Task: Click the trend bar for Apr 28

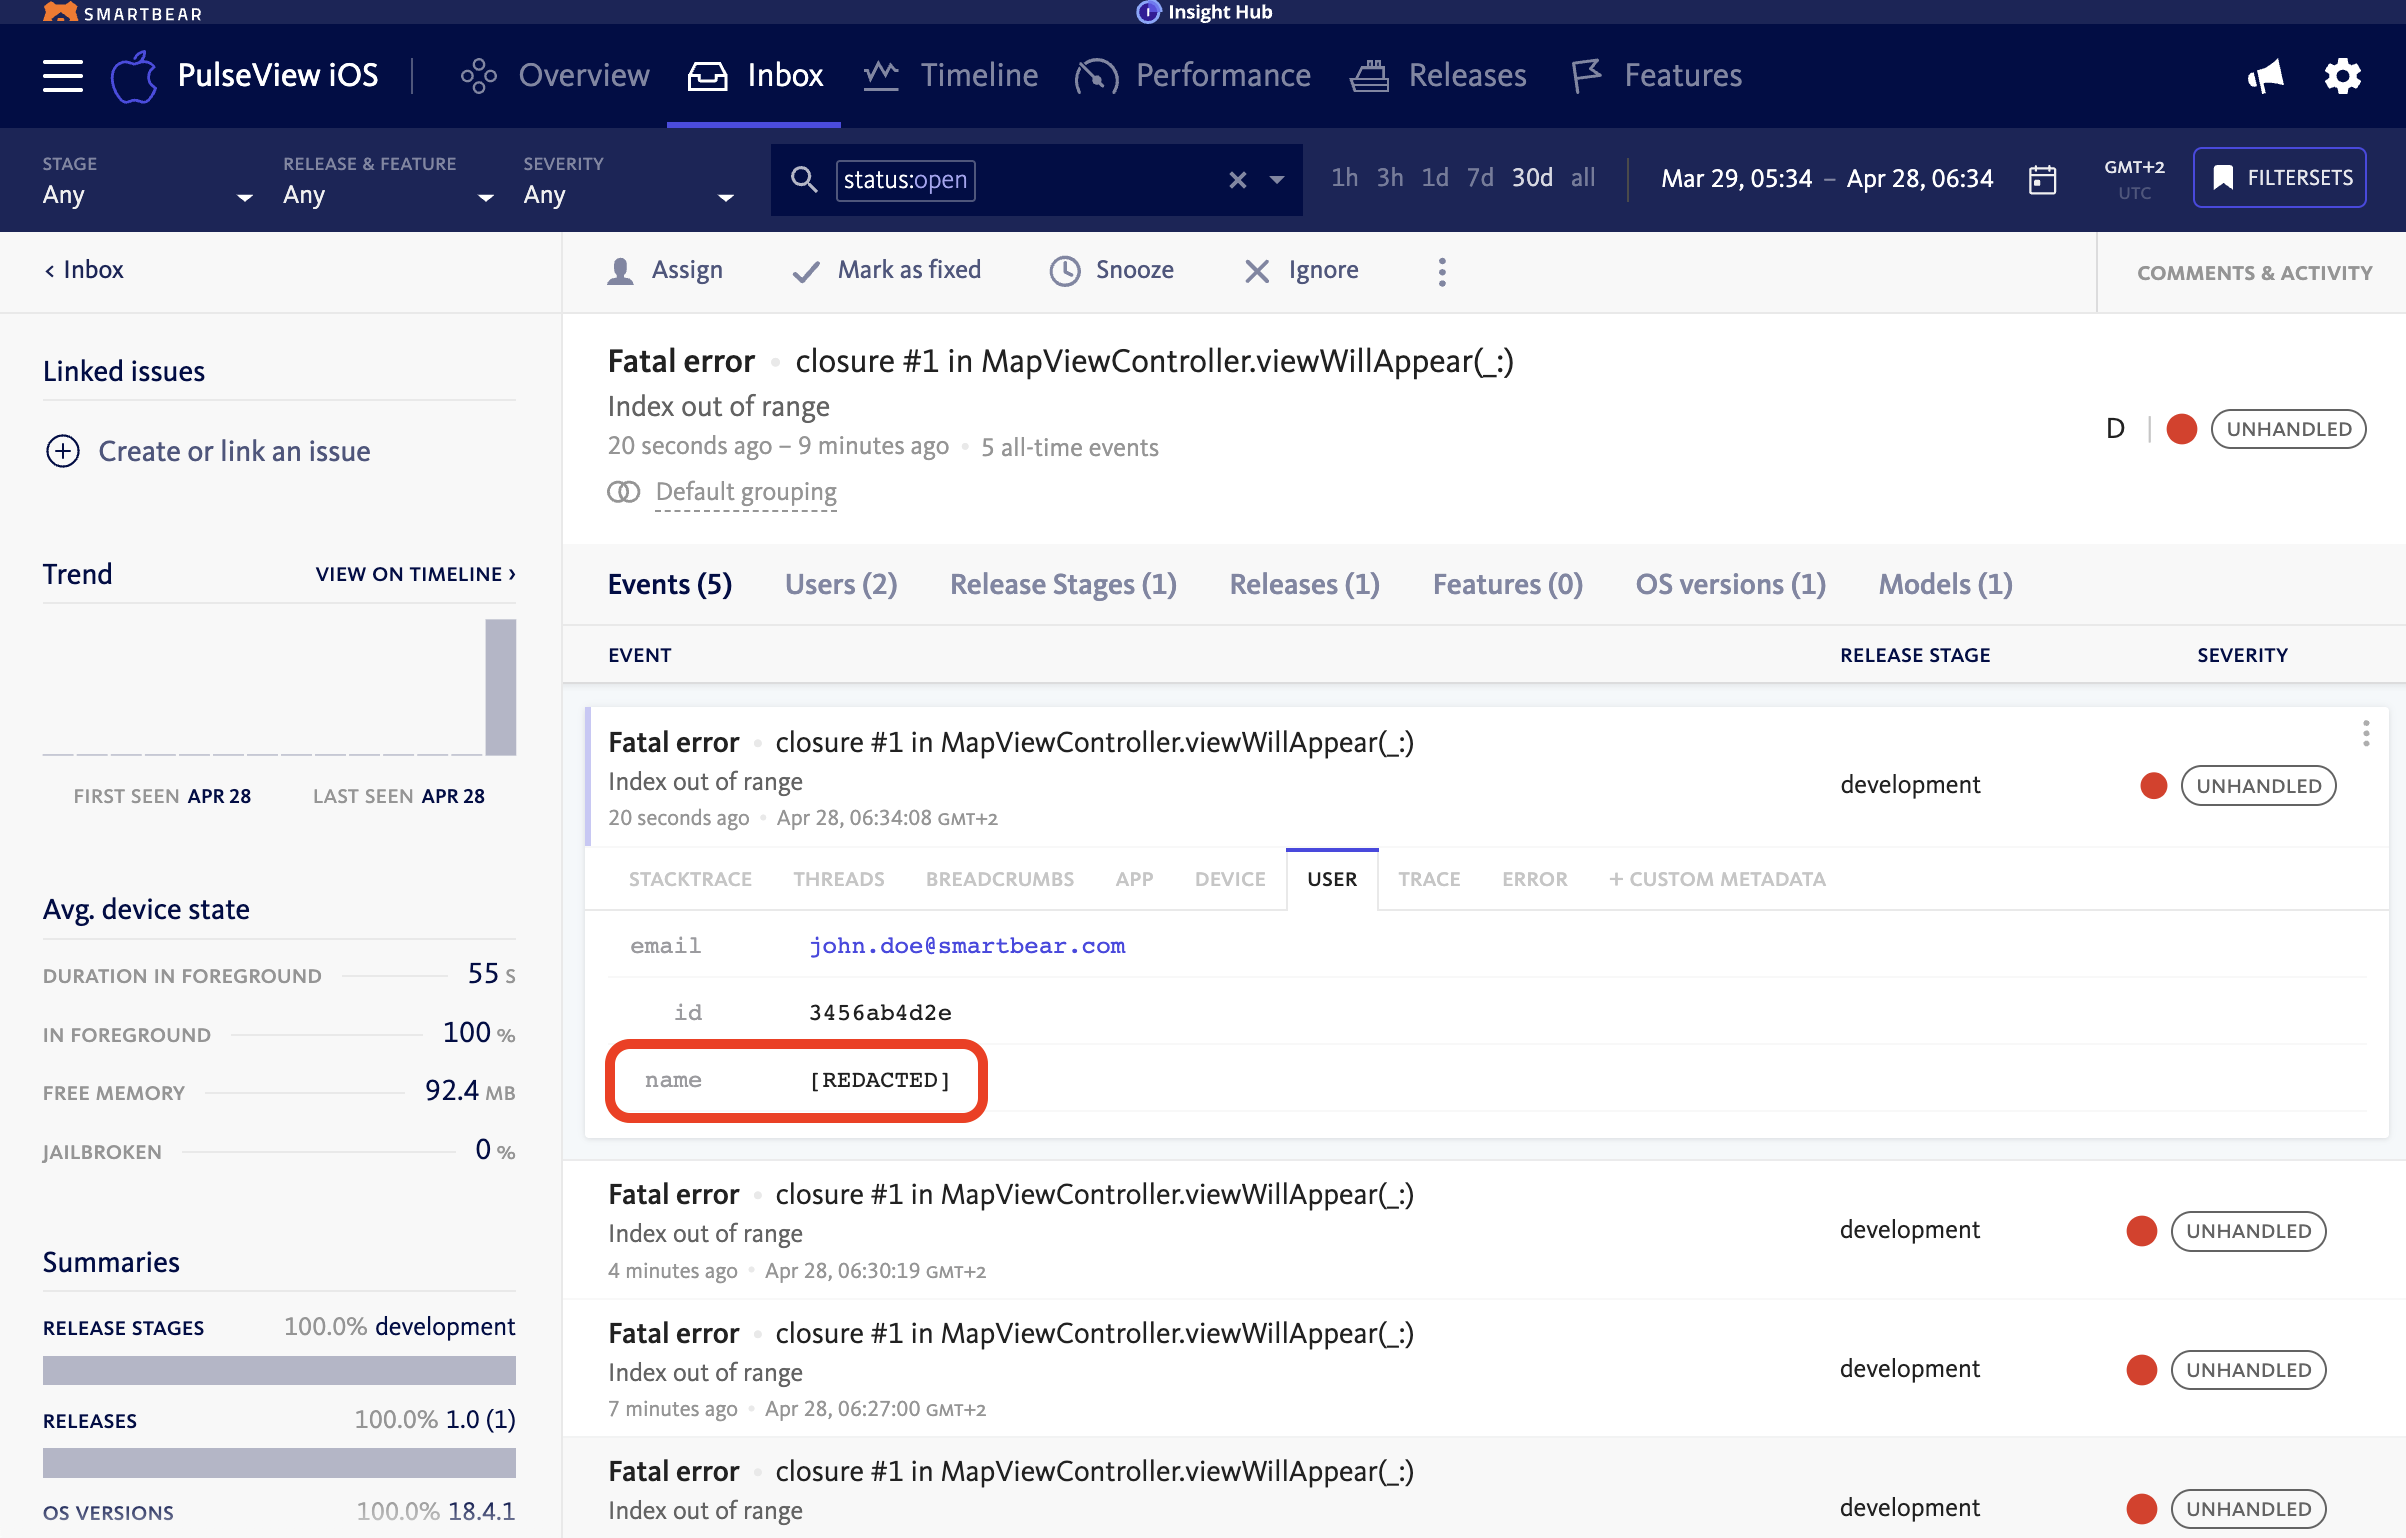Action: point(500,687)
